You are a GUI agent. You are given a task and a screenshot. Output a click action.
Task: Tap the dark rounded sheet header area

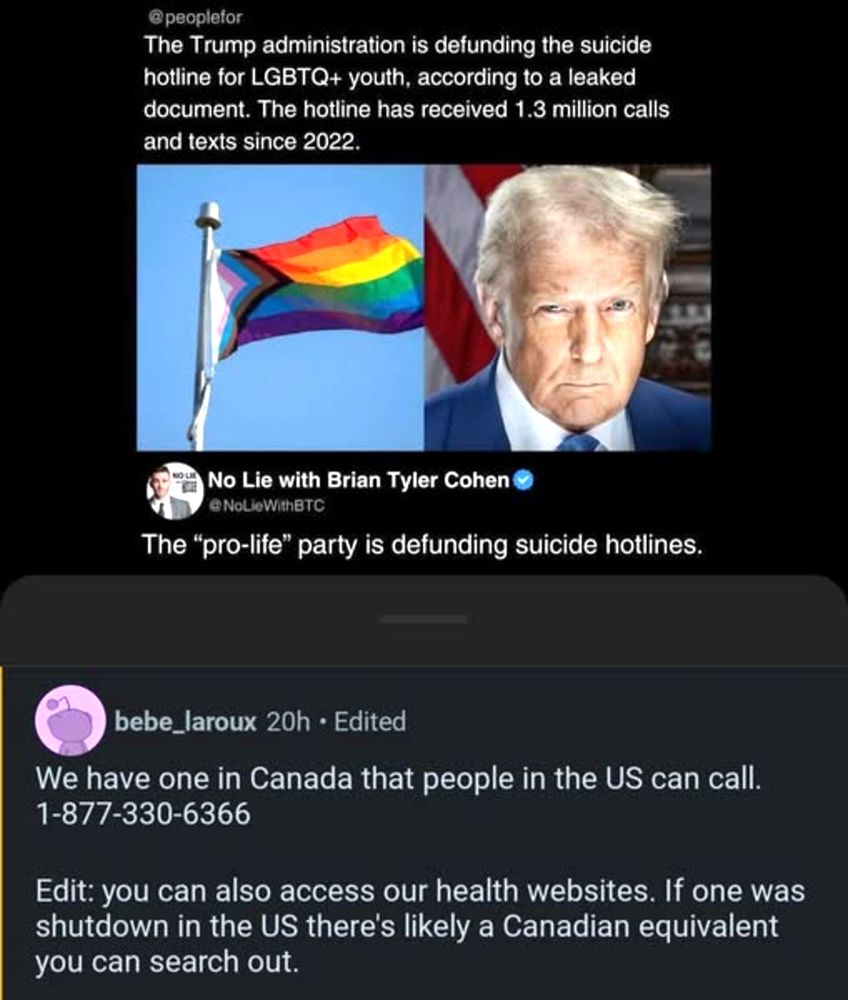(423, 620)
